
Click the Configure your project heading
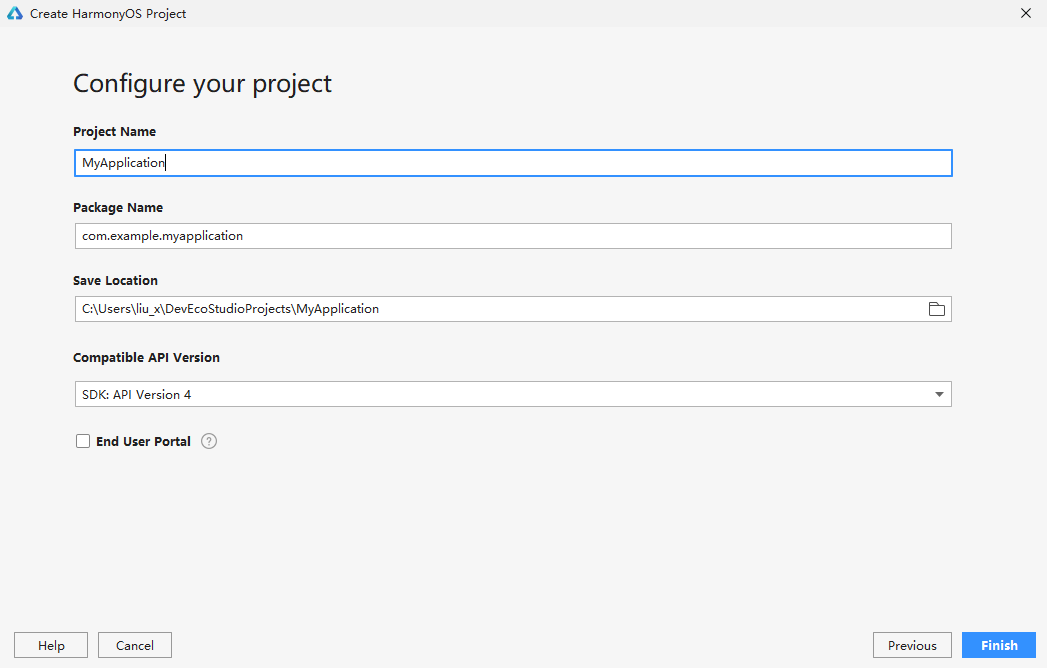pyautogui.click(x=203, y=83)
